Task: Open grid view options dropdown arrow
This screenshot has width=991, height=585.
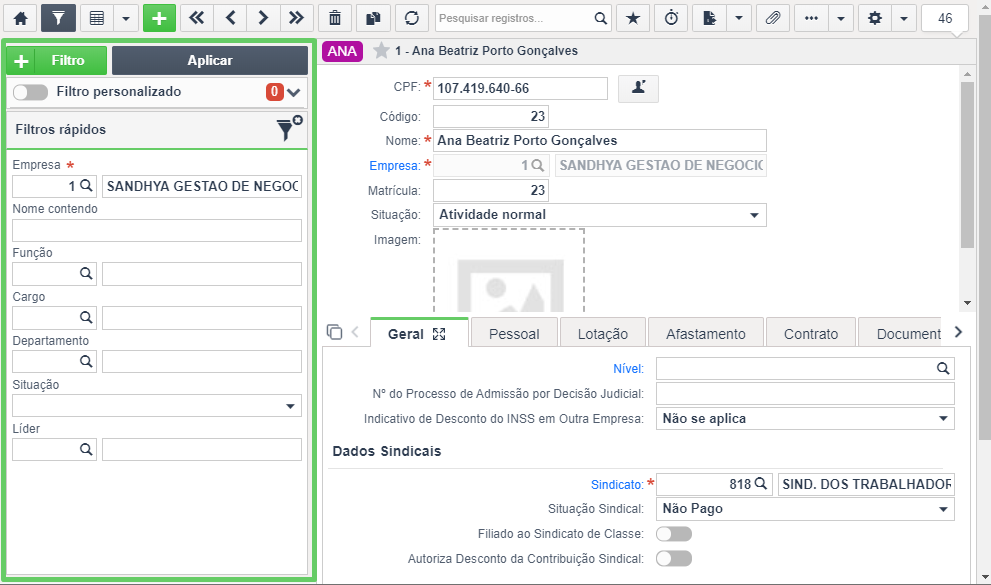Action: pyautogui.click(x=126, y=18)
